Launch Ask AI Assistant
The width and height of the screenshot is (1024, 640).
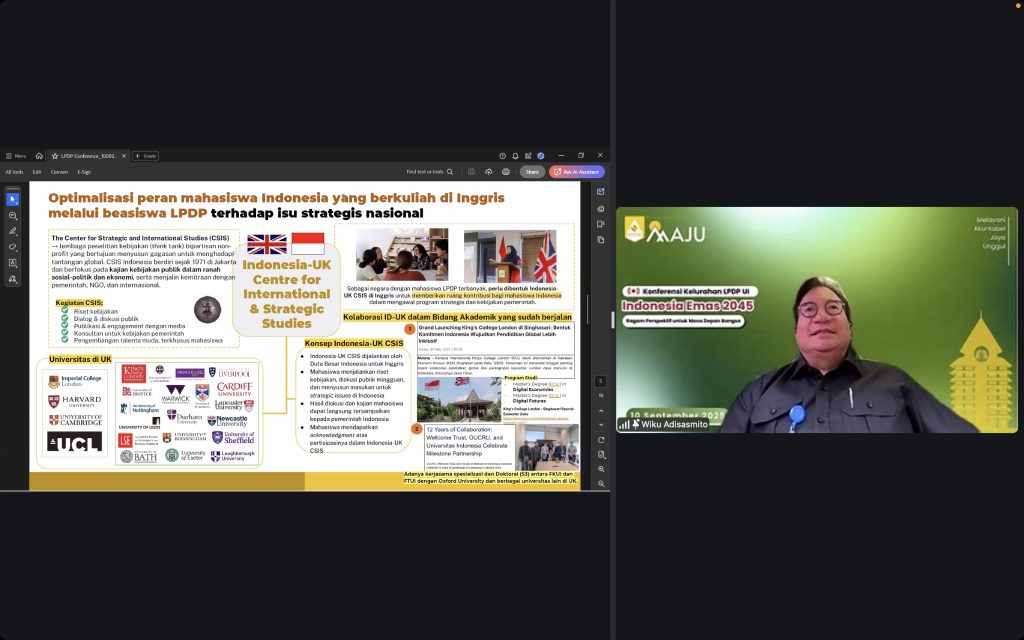pyautogui.click(x=577, y=172)
